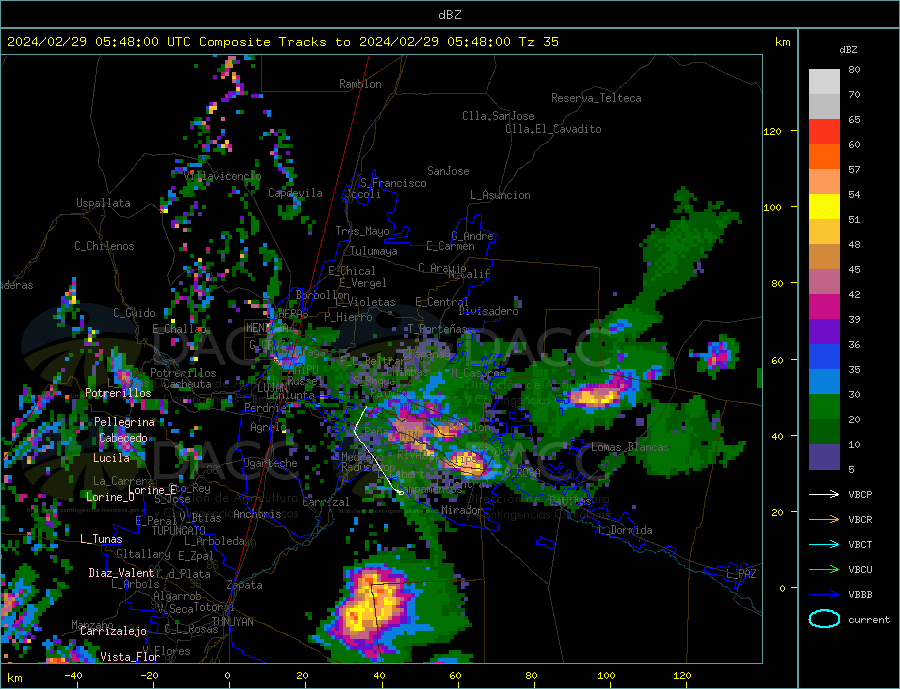This screenshot has height=689, width=900.
Task: Click the 'Divisadero' place label
Action: click(x=488, y=311)
